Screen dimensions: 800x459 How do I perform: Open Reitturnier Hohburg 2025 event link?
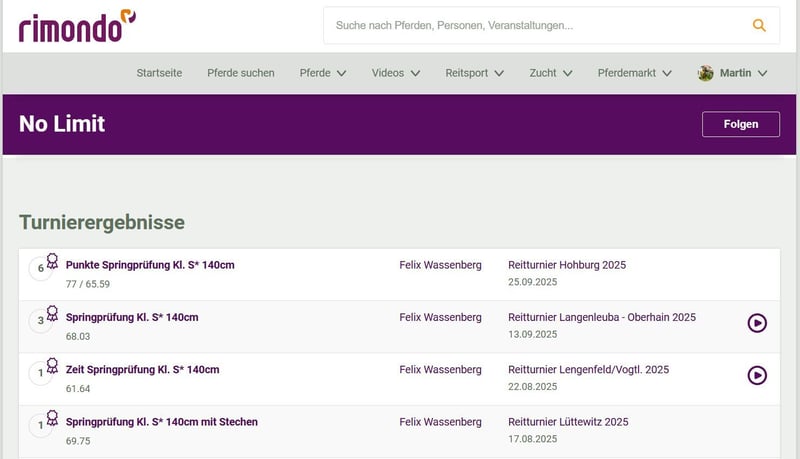tap(566, 265)
